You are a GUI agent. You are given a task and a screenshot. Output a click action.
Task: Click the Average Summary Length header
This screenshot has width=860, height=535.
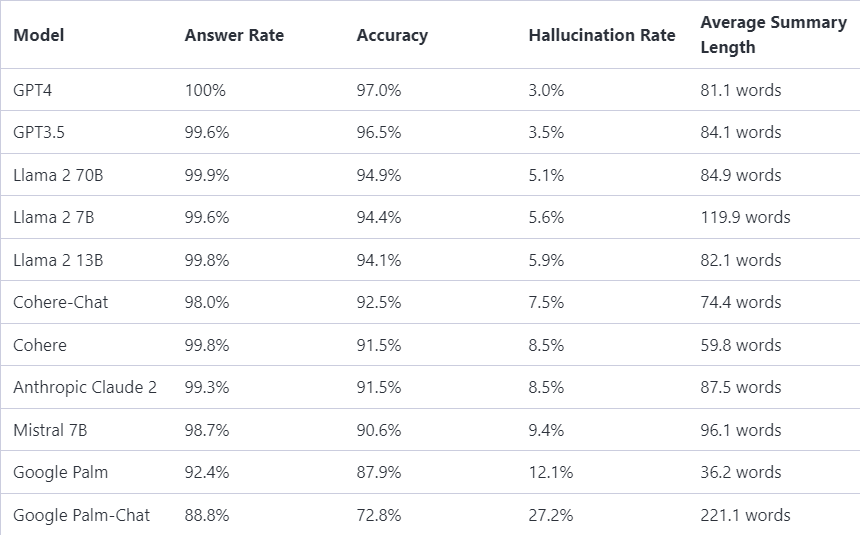(773, 34)
